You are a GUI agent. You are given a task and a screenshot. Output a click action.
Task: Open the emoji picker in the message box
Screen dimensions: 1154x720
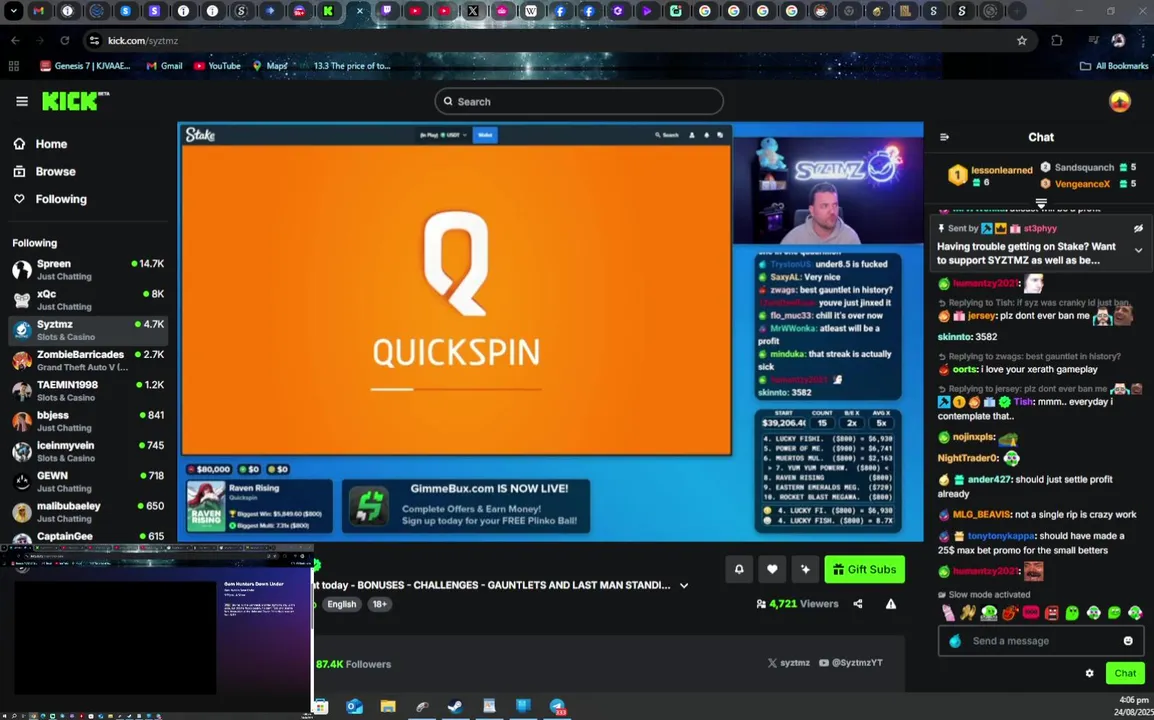[1128, 640]
